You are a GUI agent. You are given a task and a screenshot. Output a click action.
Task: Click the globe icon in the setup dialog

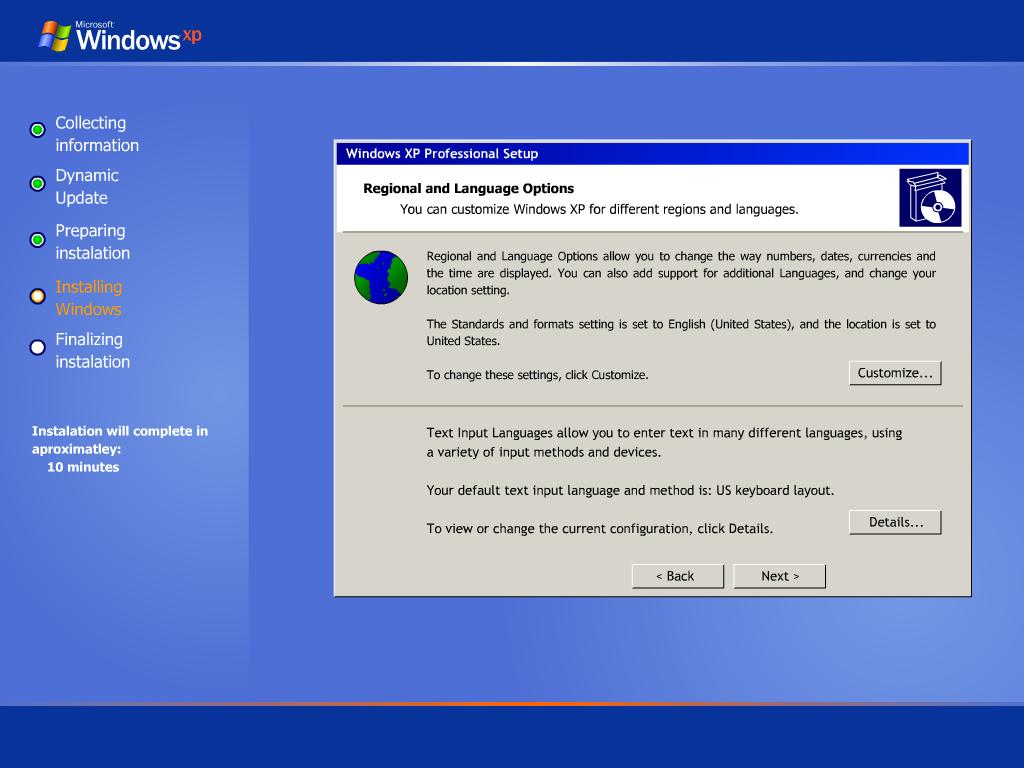(380, 277)
